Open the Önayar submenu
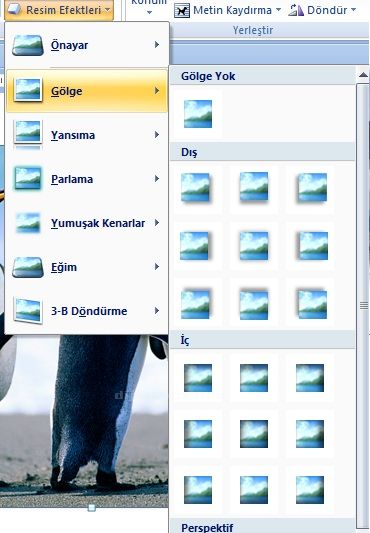This screenshot has height=533, width=370. tap(87, 45)
